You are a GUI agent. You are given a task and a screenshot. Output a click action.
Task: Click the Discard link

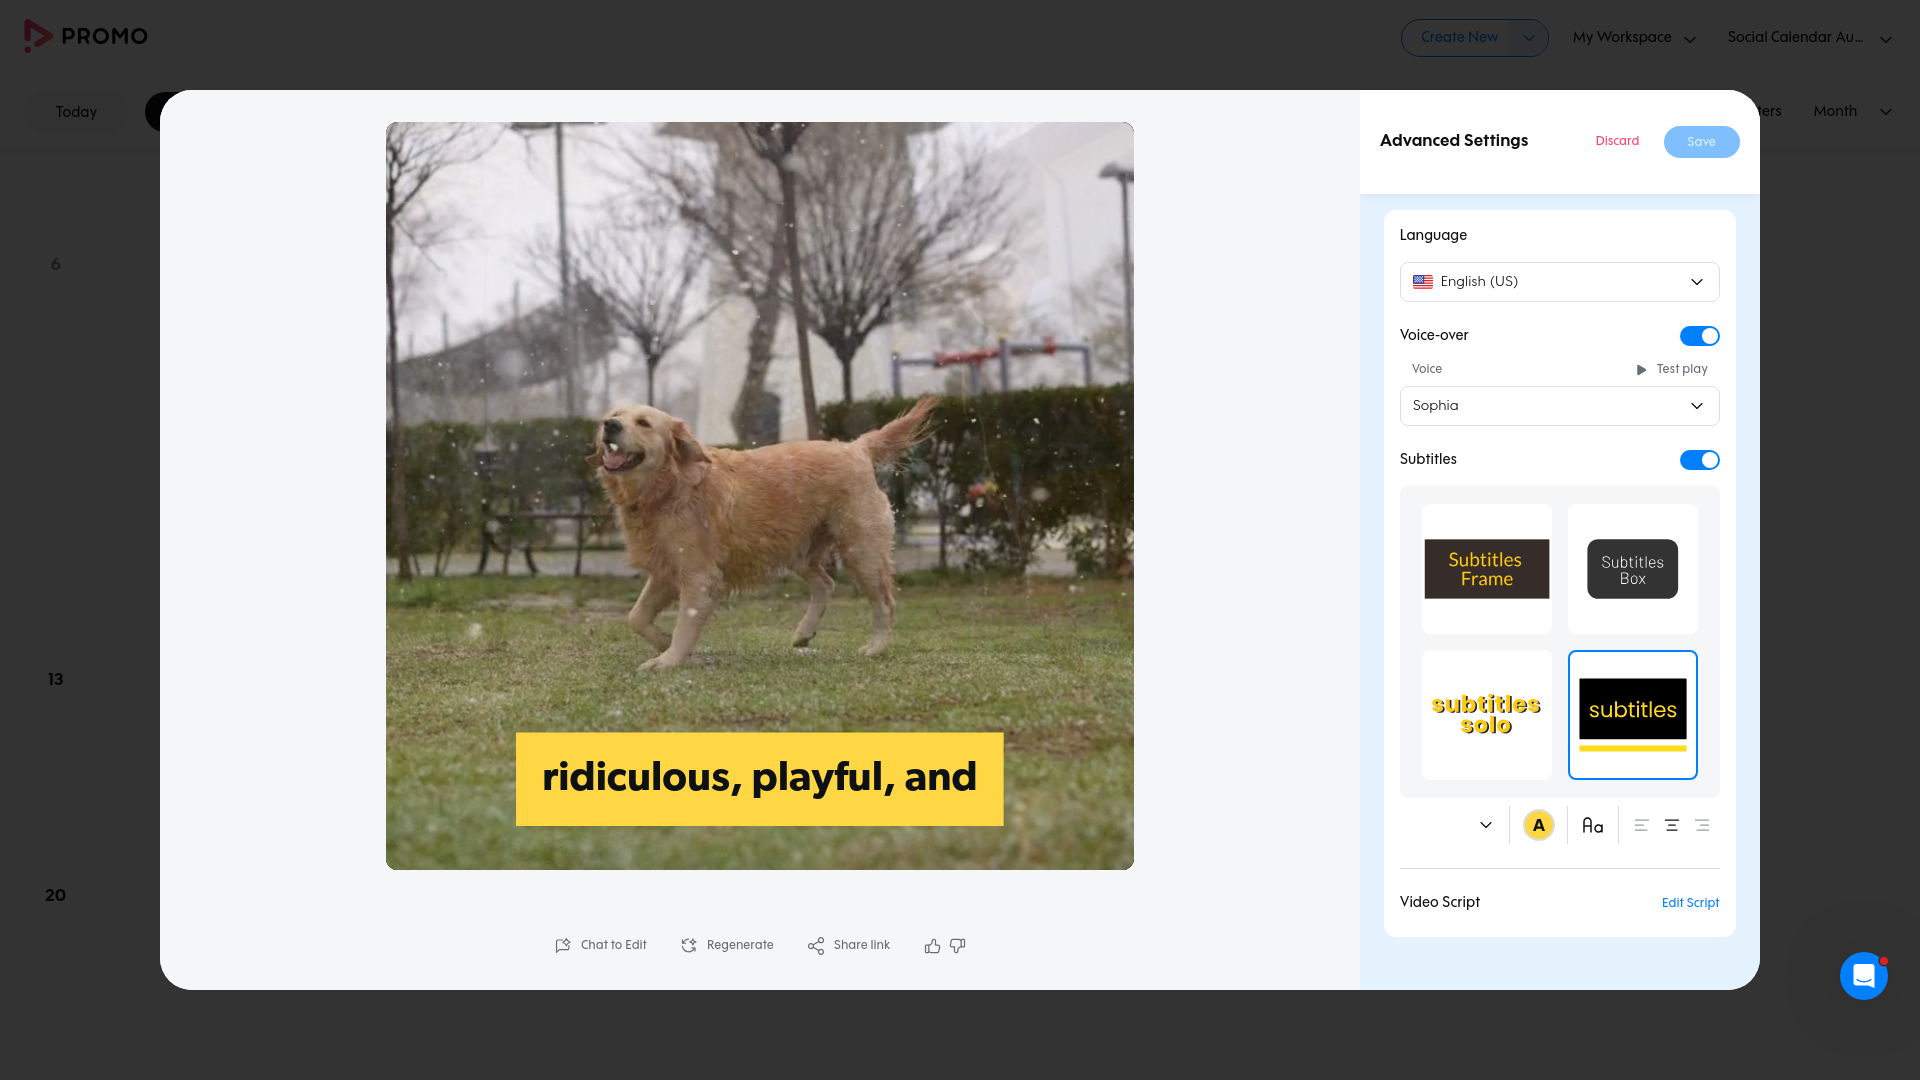[1617, 141]
